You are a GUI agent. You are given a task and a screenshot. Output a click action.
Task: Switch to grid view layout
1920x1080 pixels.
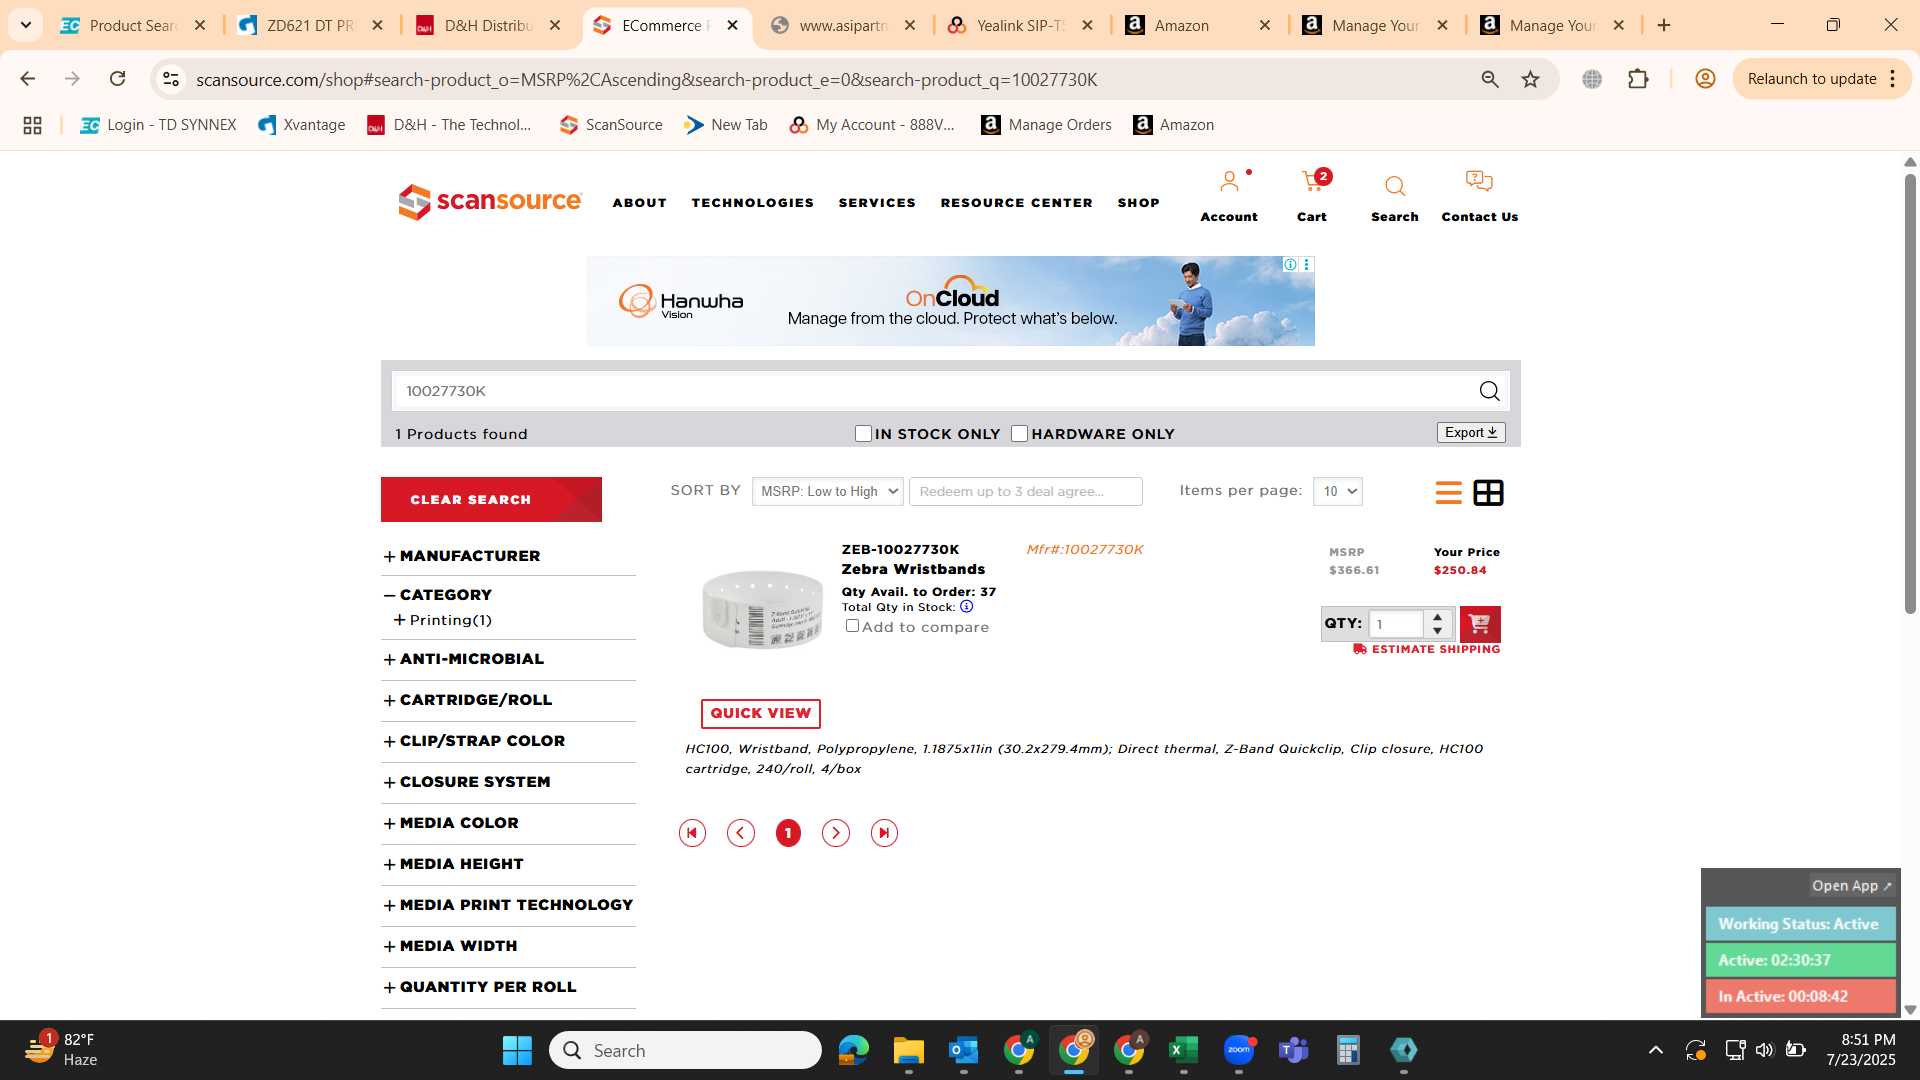(1488, 492)
